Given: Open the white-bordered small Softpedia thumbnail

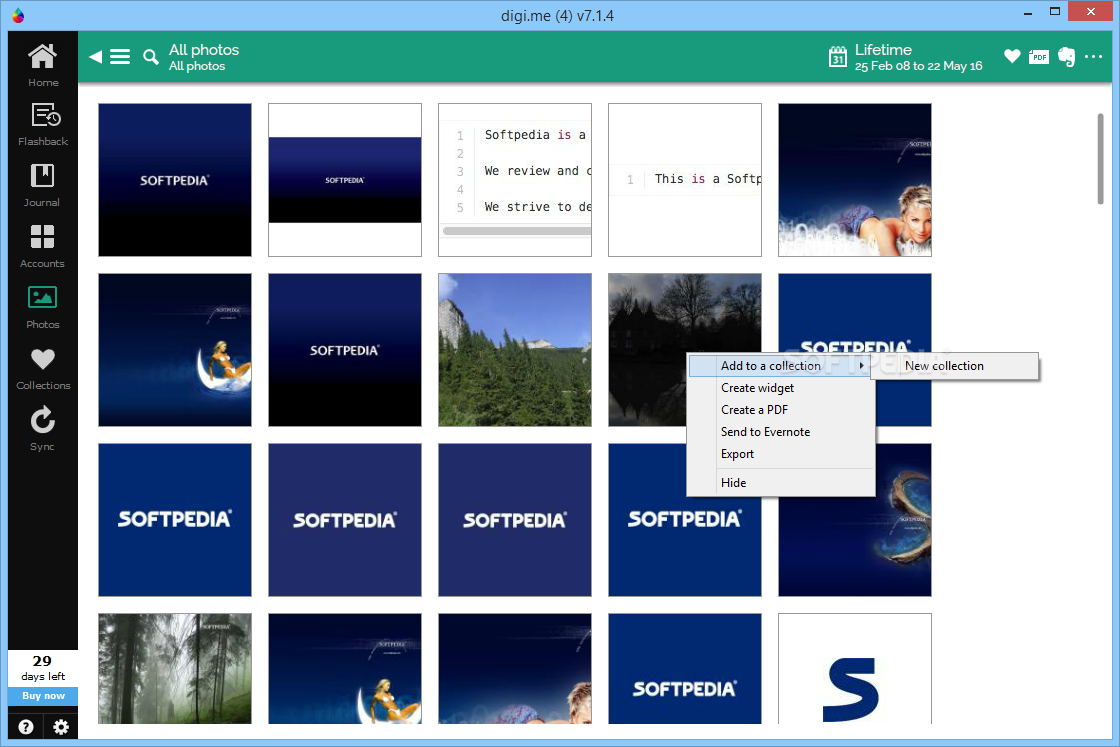Looking at the screenshot, I should 345,180.
